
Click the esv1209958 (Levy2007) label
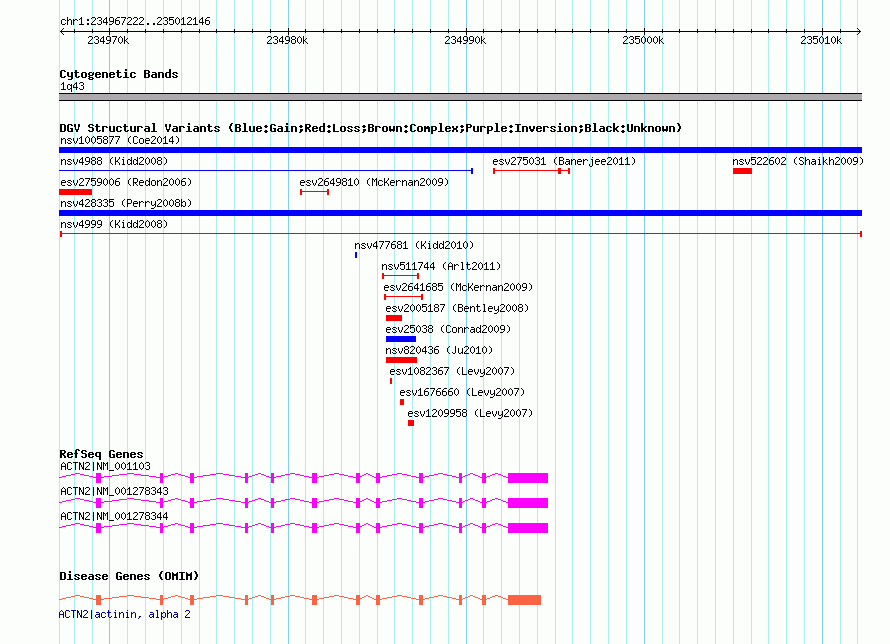pos(470,413)
